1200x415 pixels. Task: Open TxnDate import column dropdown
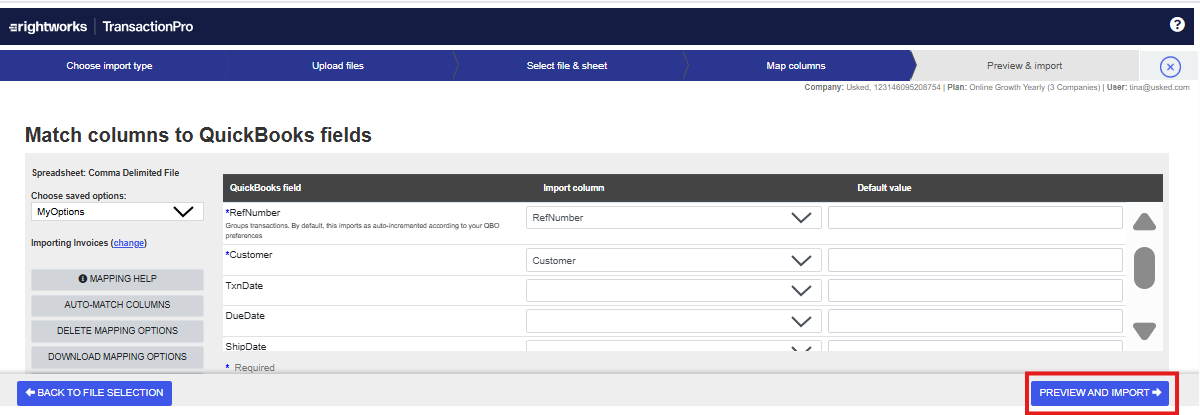coord(674,291)
